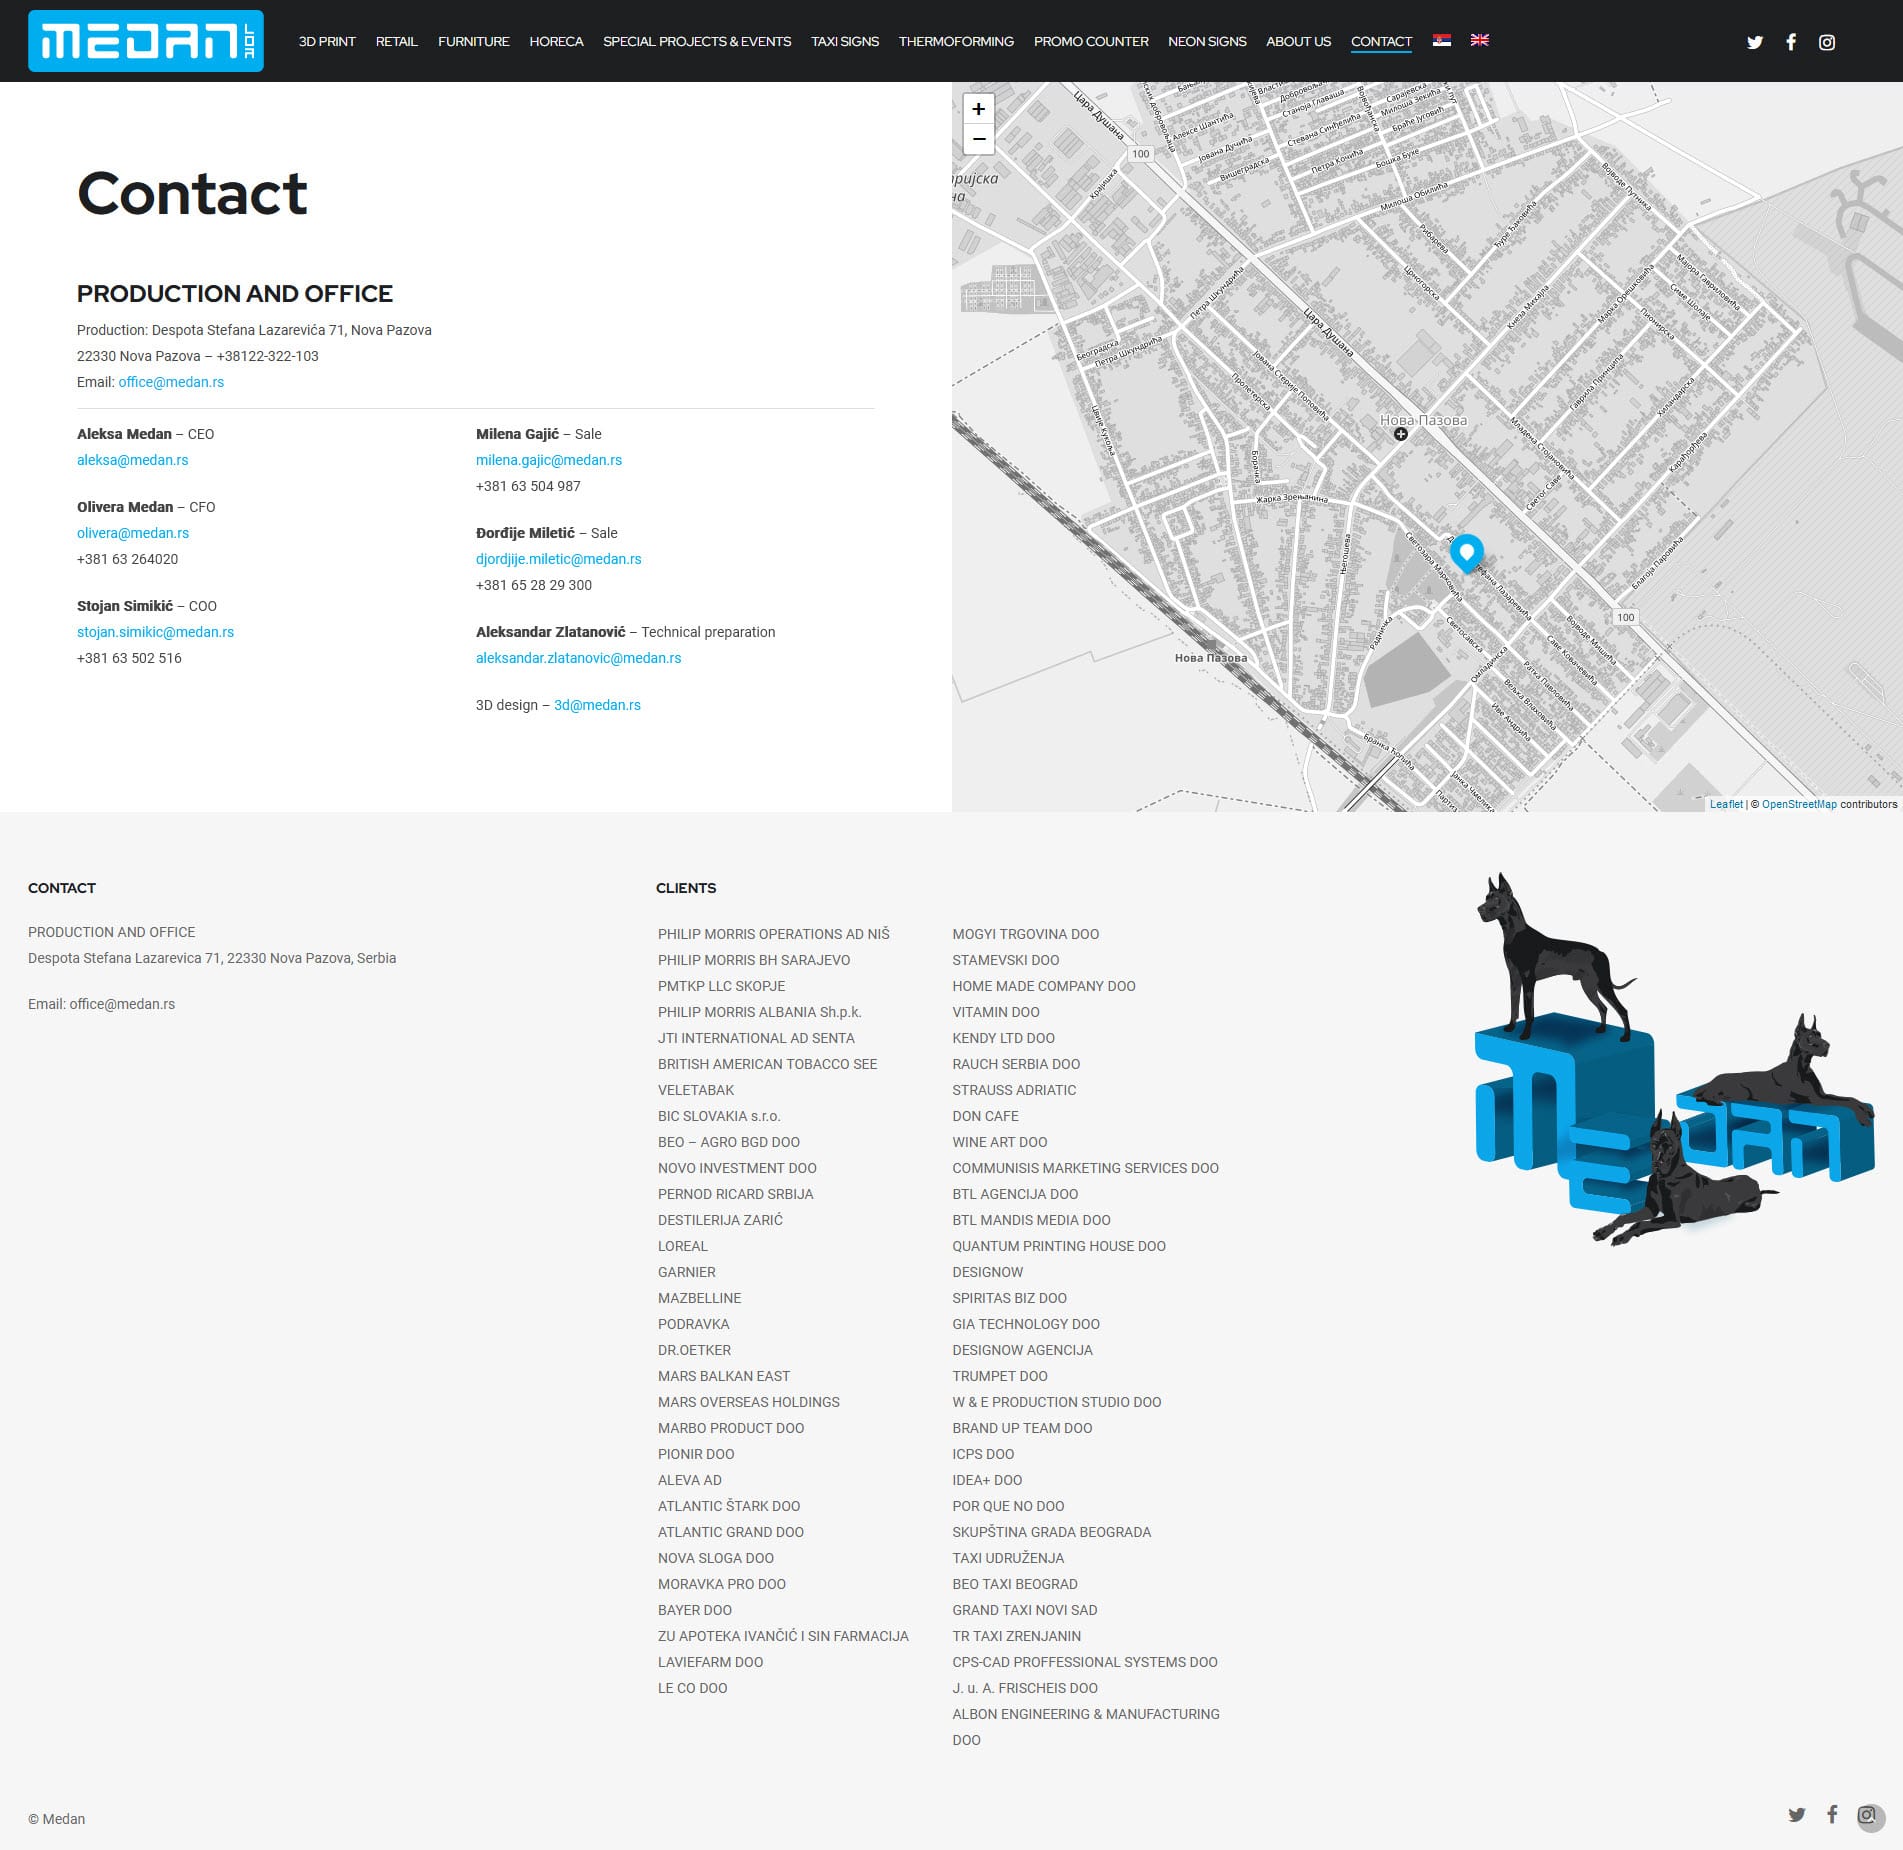Click milena.gajic@medan.rs email link
The width and height of the screenshot is (1903, 1850).
549,460
